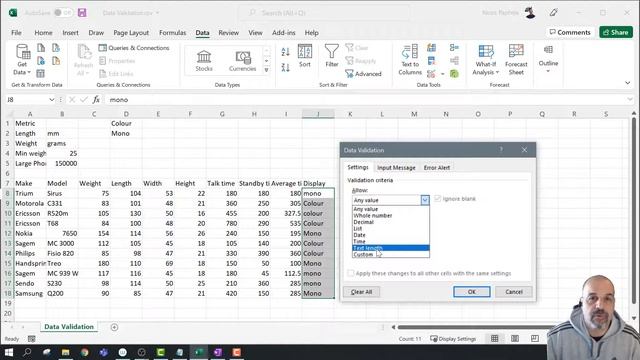Screen dimensions: 640x360
Task: Click the horizontal scrollbar
Action: click(x=473, y=327)
